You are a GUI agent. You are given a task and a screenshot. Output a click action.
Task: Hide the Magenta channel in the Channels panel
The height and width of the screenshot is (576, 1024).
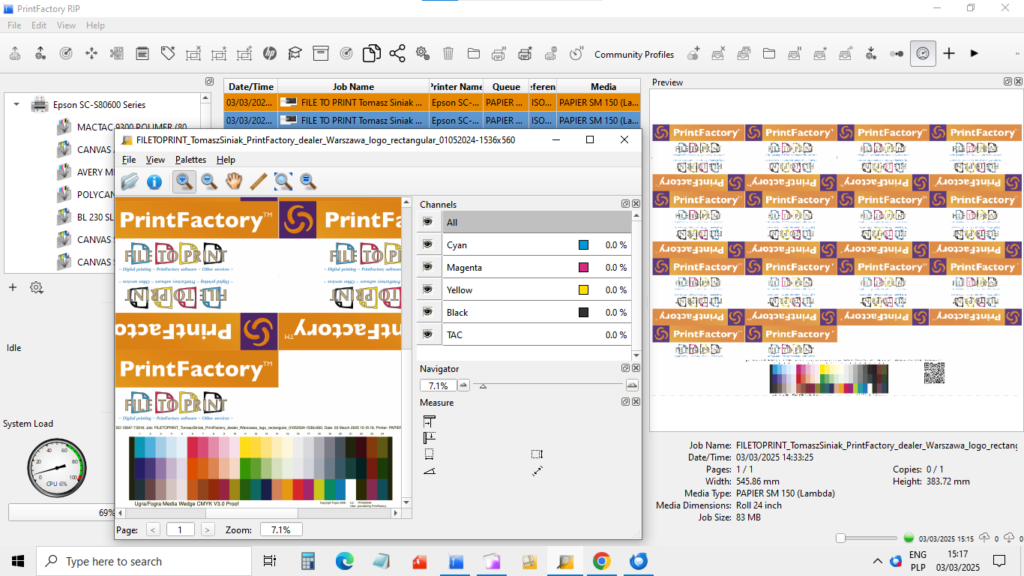(428, 267)
